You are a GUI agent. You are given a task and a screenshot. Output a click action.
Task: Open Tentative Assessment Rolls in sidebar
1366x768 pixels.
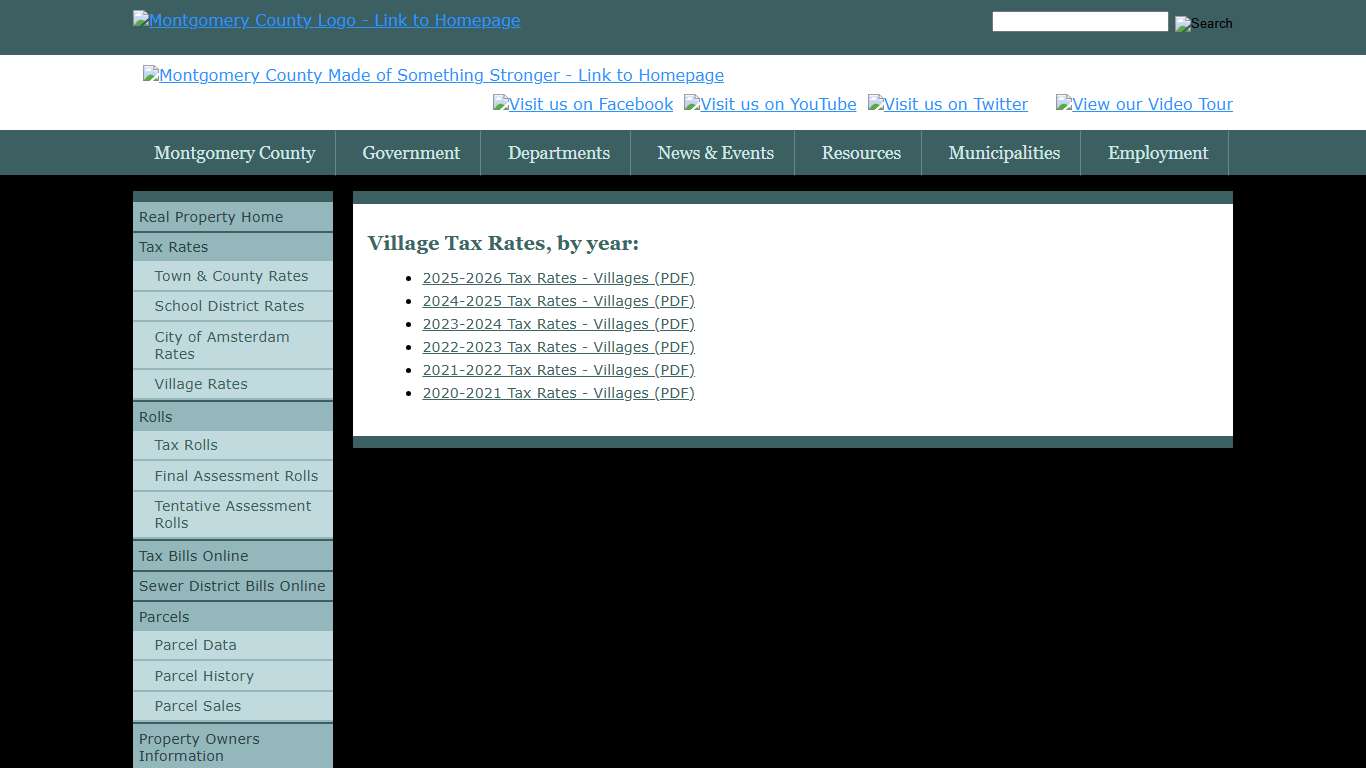pyautogui.click(x=232, y=514)
